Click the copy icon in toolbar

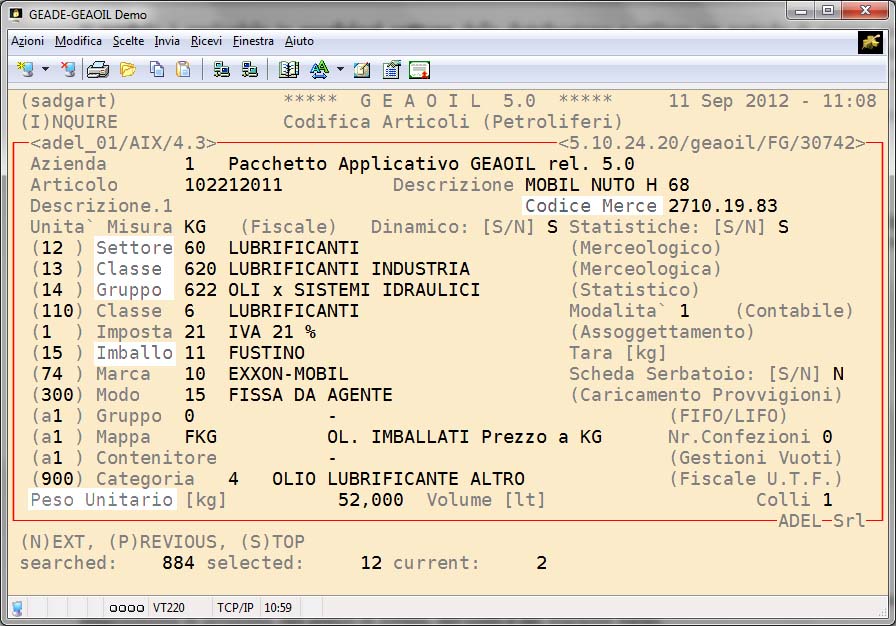tap(156, 69)
